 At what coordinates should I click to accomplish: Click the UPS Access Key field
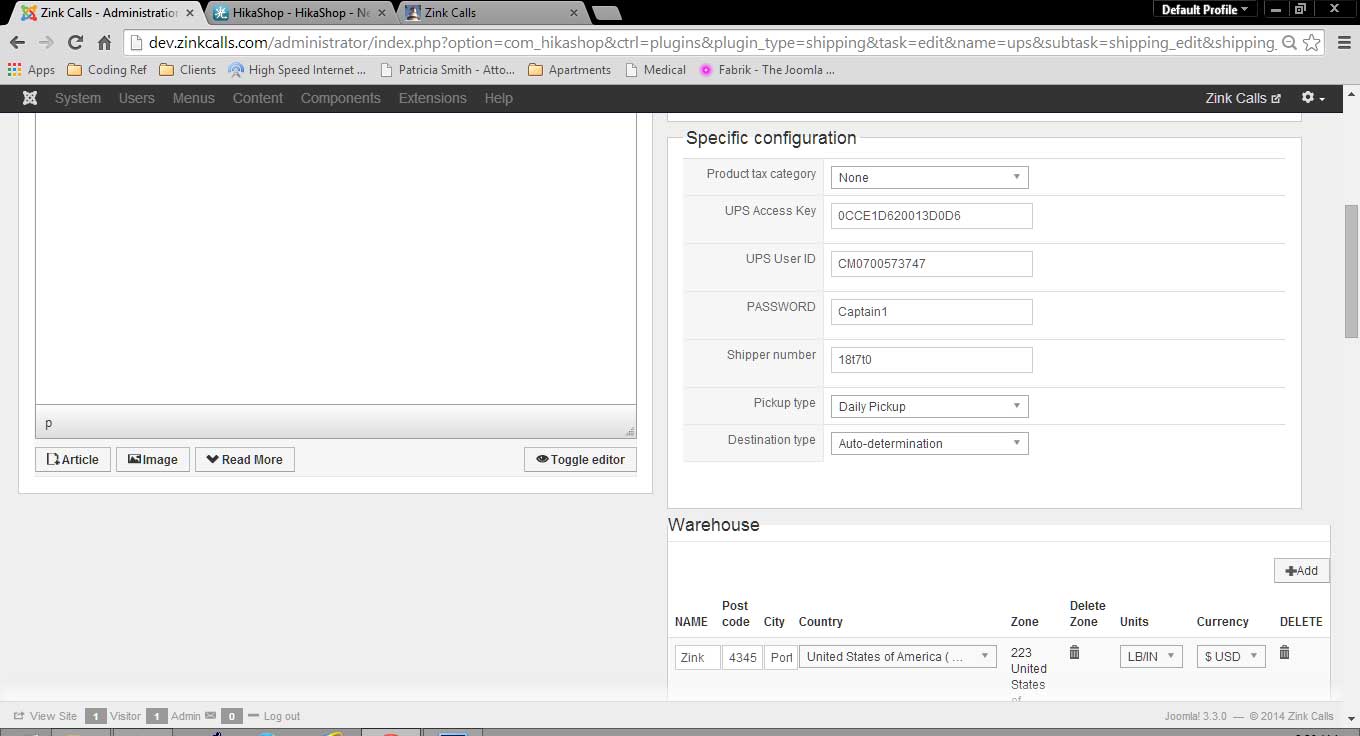(932, 215)
